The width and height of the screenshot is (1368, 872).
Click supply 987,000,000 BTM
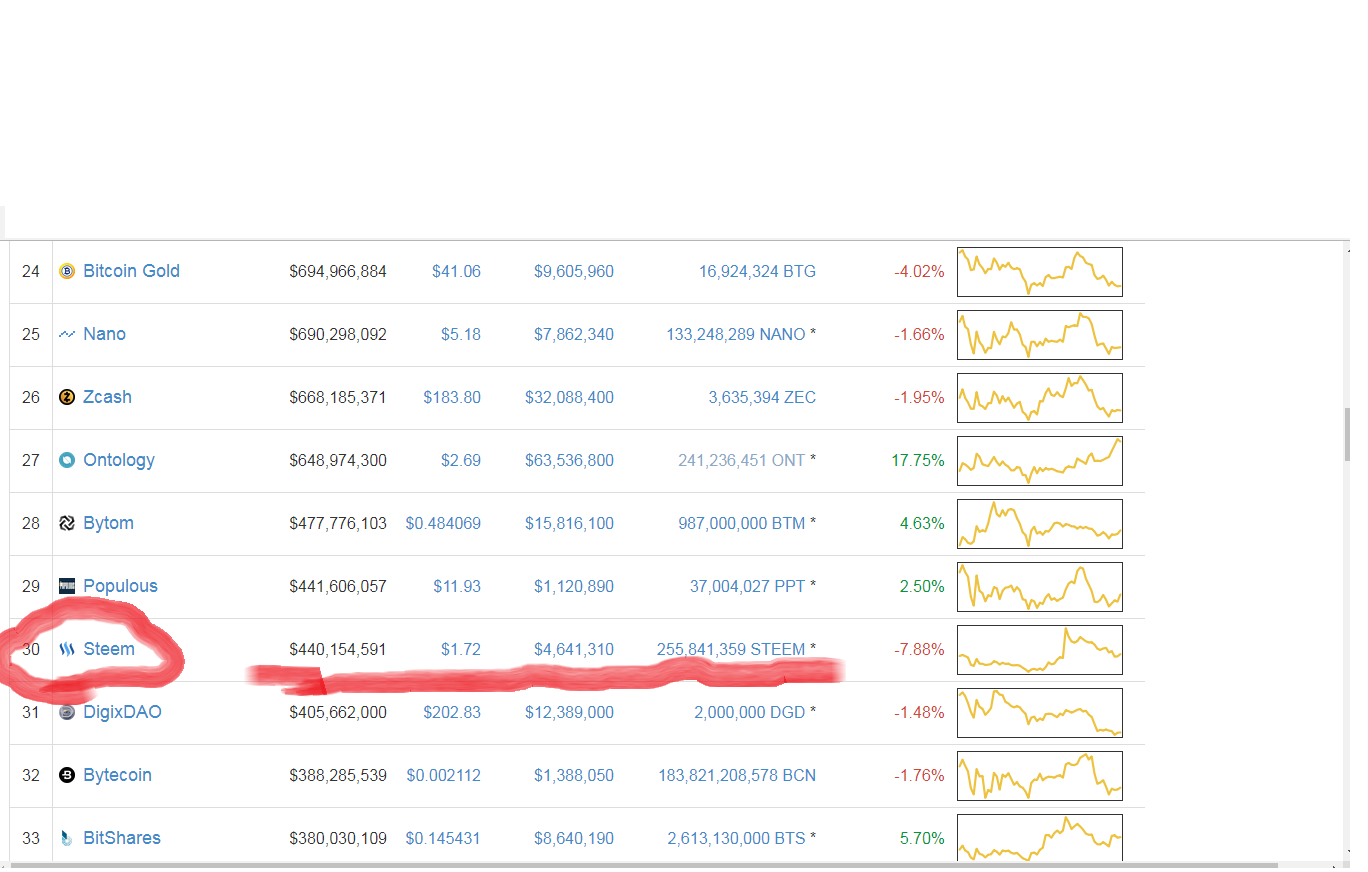coord(741,523)
